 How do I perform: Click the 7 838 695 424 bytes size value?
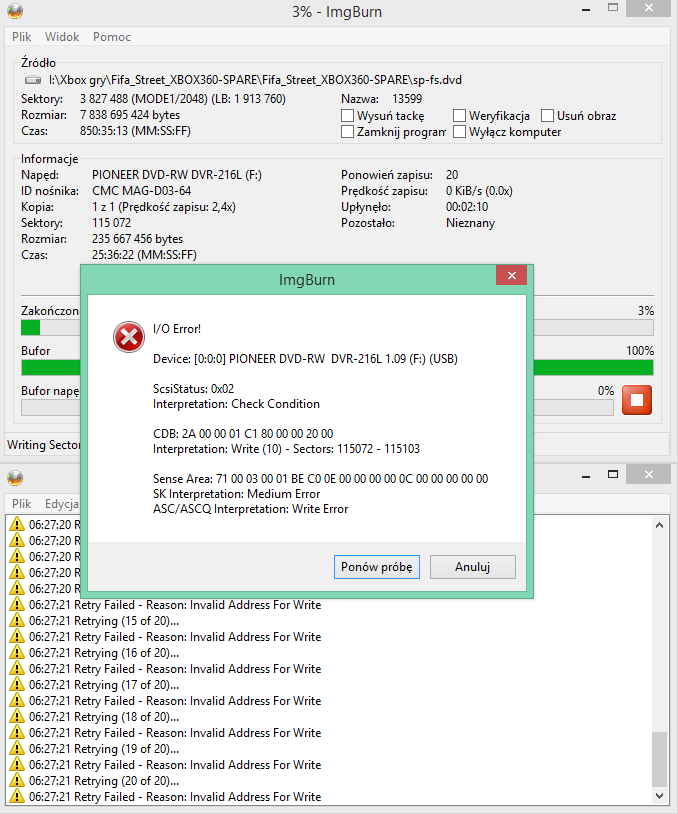tap(130, 115)
